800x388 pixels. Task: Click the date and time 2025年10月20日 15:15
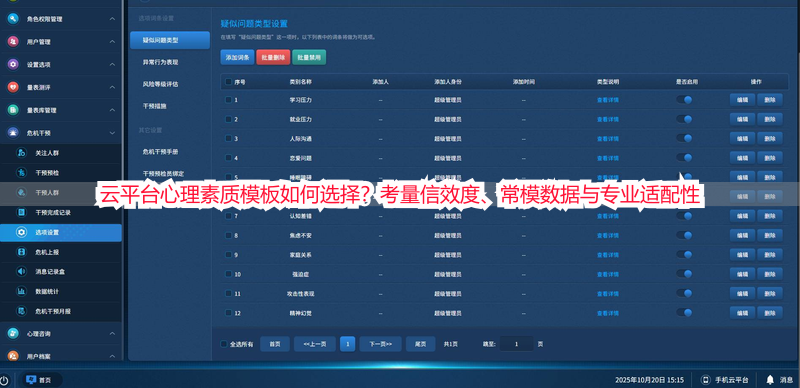649,380
